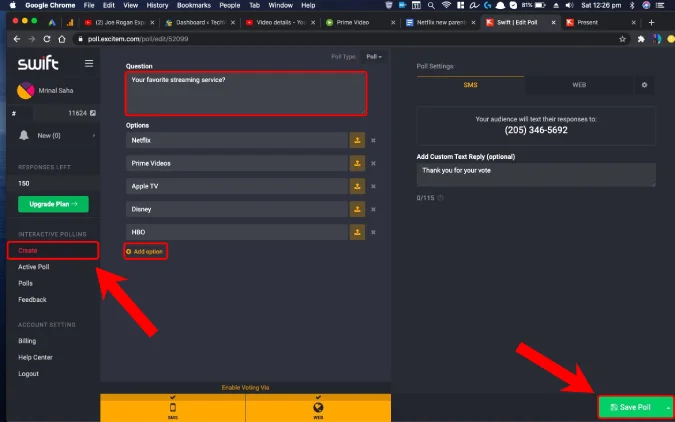Reload the page in Chrome

[x=47, y=39]
